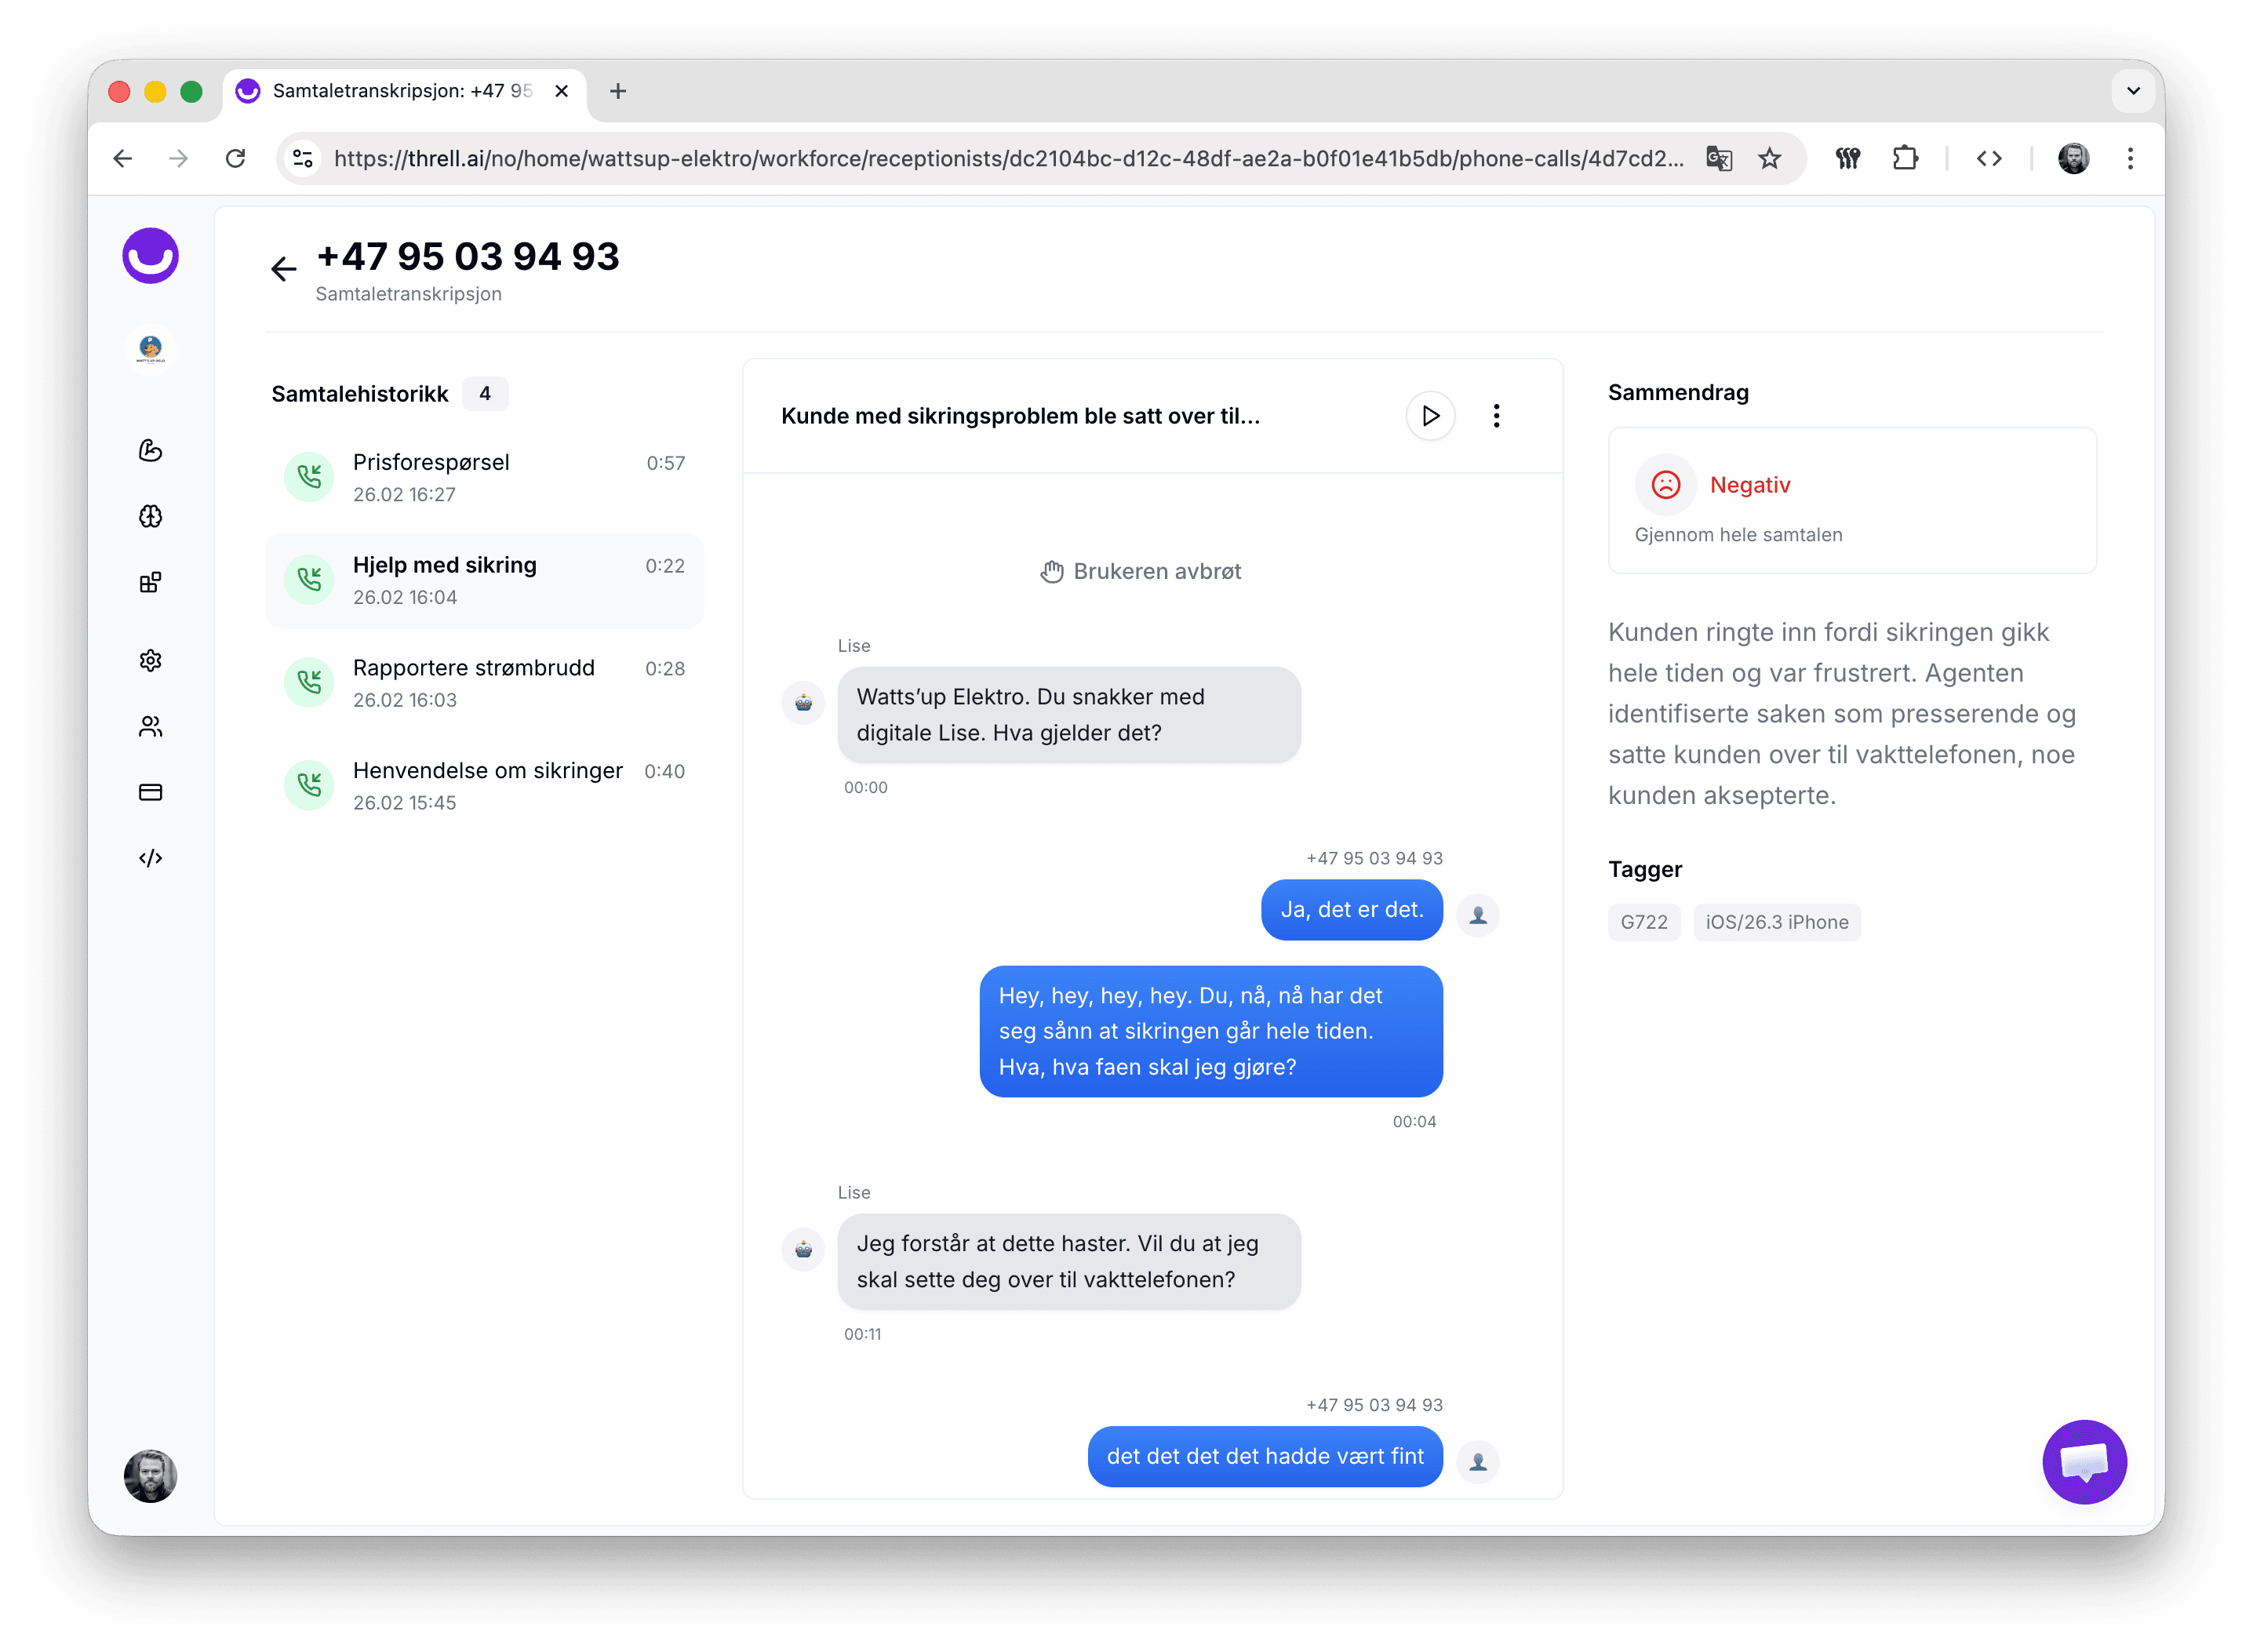Select the Prisforespørsel call
This screenshot has height=1652, width=2253.
pos(484,478)
